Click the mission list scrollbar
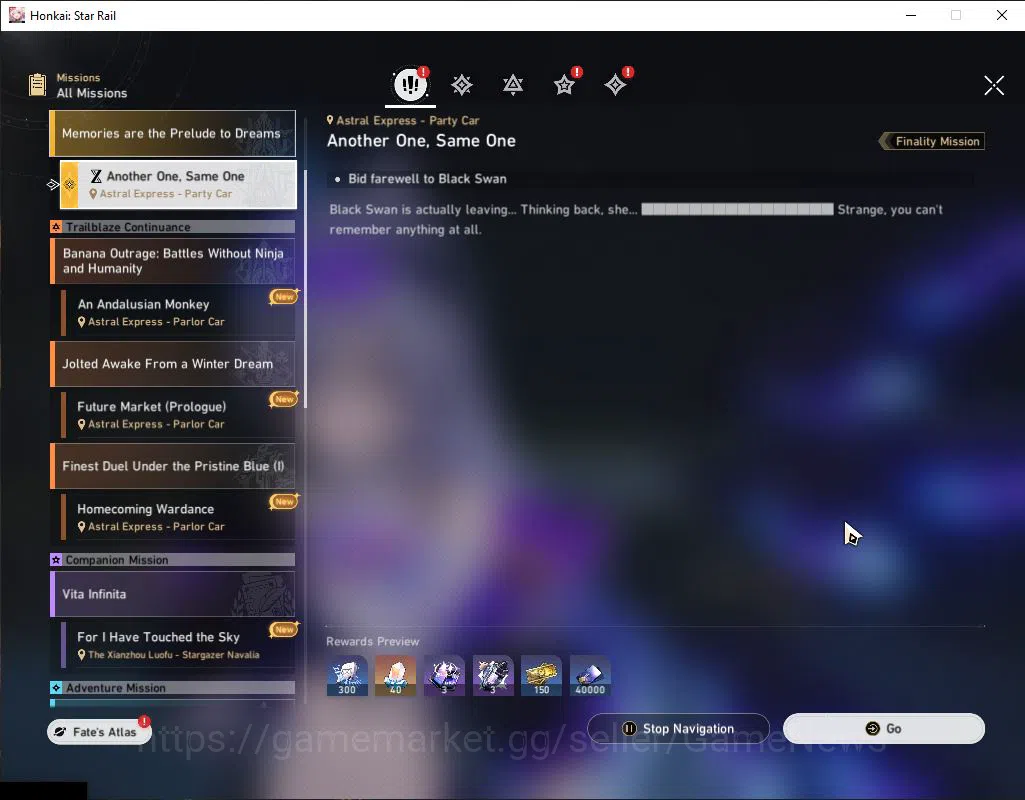The image size is (1025, 800). (305, 288)
